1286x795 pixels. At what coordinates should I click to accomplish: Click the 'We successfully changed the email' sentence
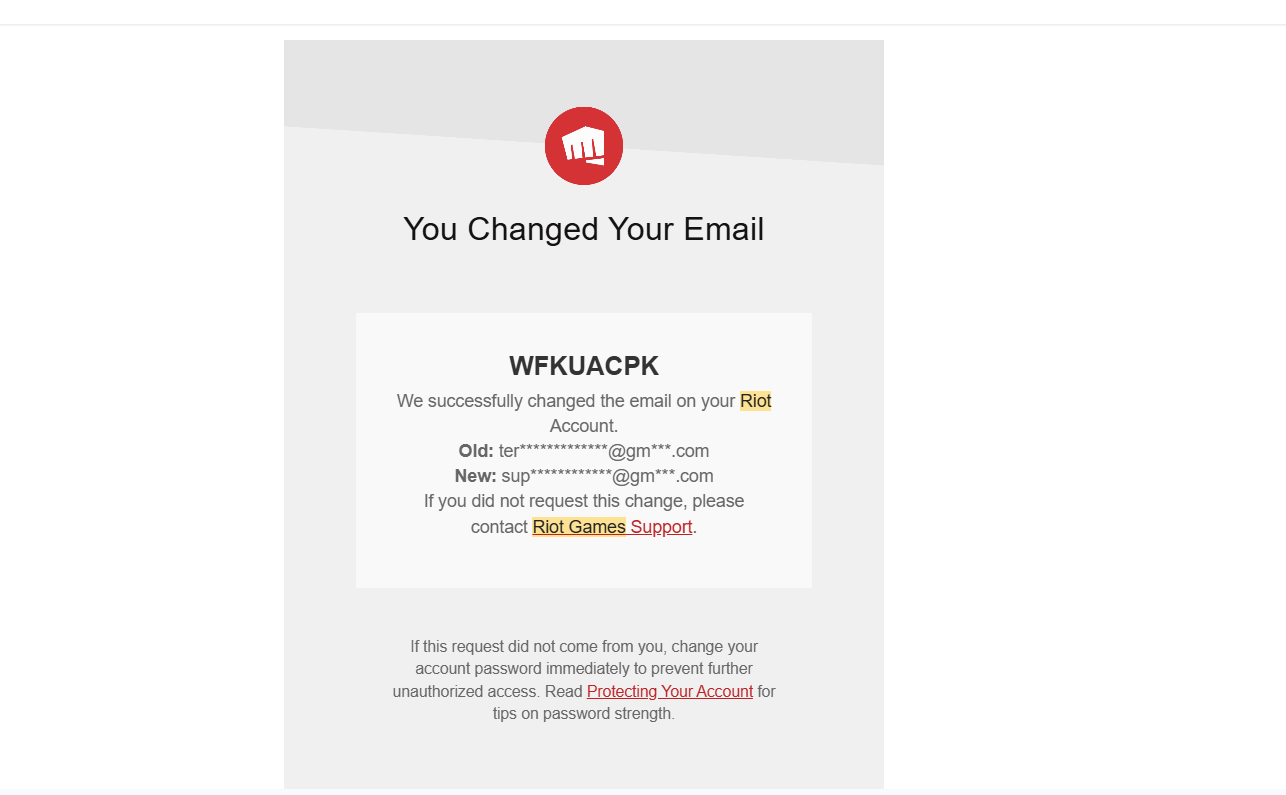tap(565, 401)
